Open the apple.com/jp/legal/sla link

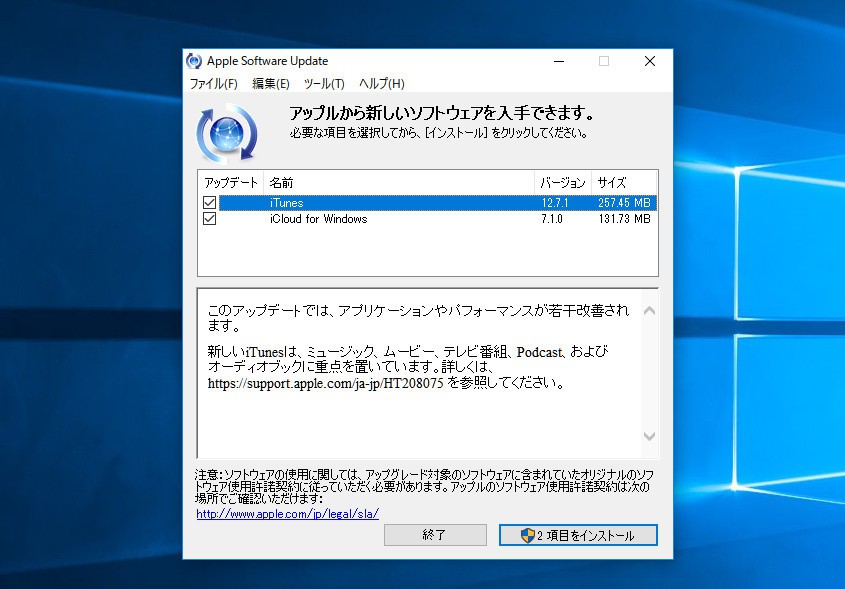click(287, 514)
